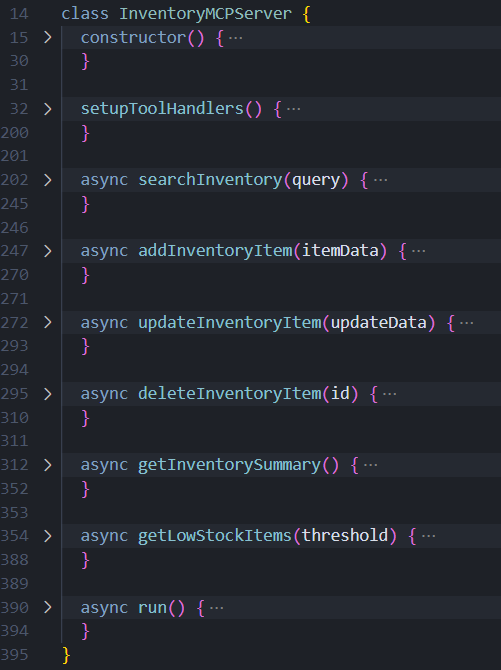Click the searchInventory method name
This screenshot has width=501, height=670.
tap(210, 180)
